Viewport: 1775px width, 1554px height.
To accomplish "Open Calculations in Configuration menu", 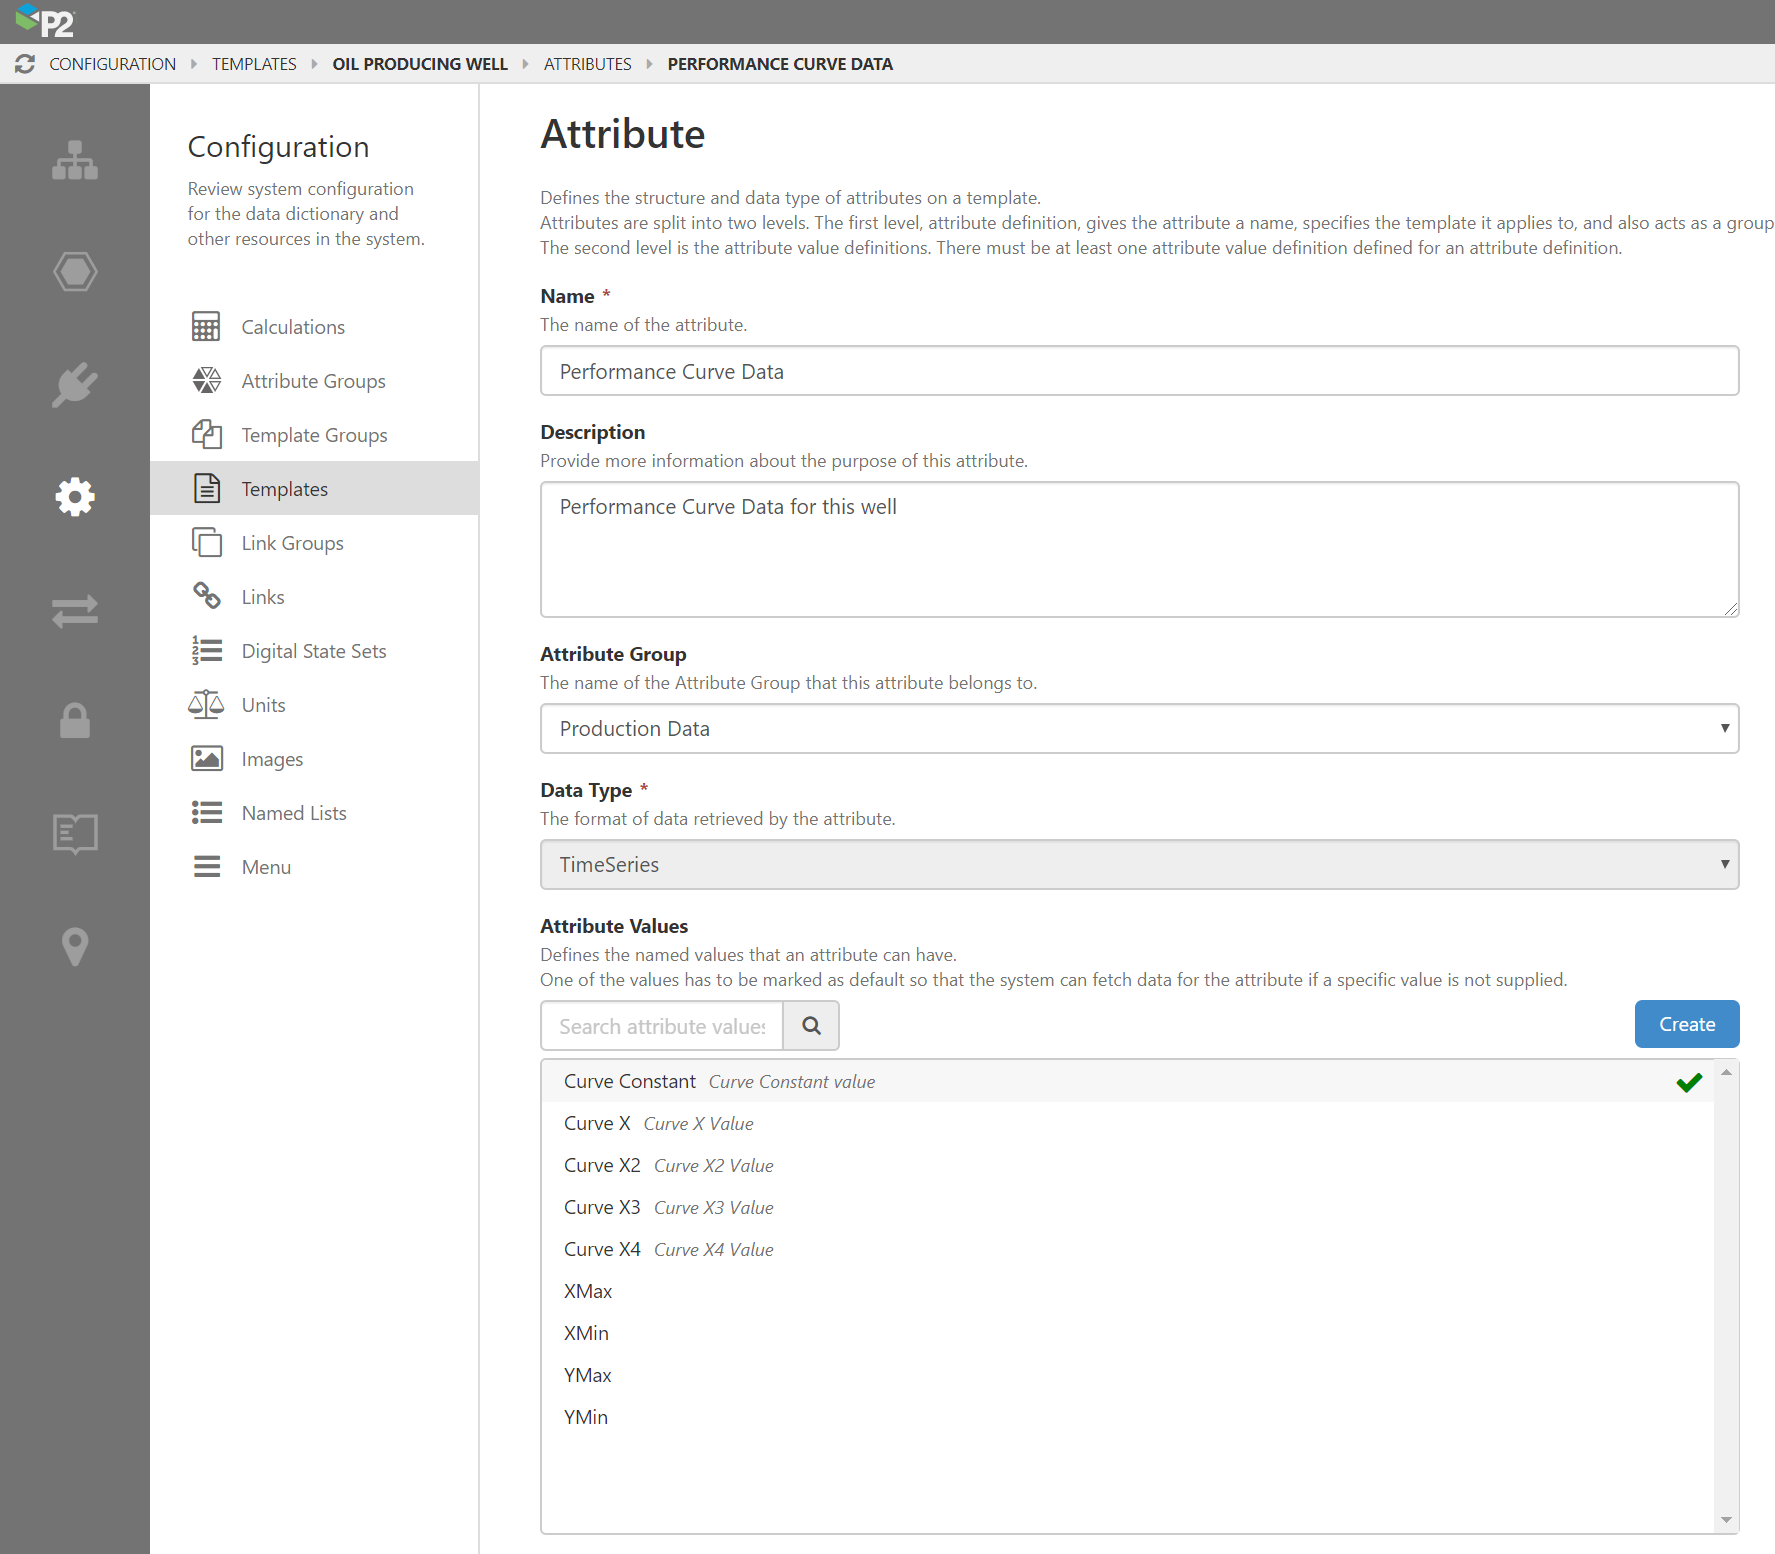I will pos(292,327).
